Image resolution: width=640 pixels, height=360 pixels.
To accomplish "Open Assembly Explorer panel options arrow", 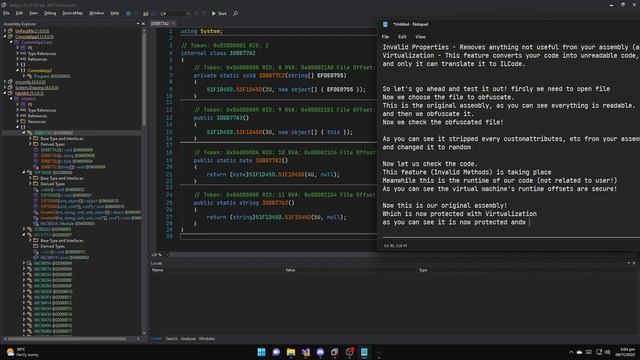I will click(x=138, y=24).
